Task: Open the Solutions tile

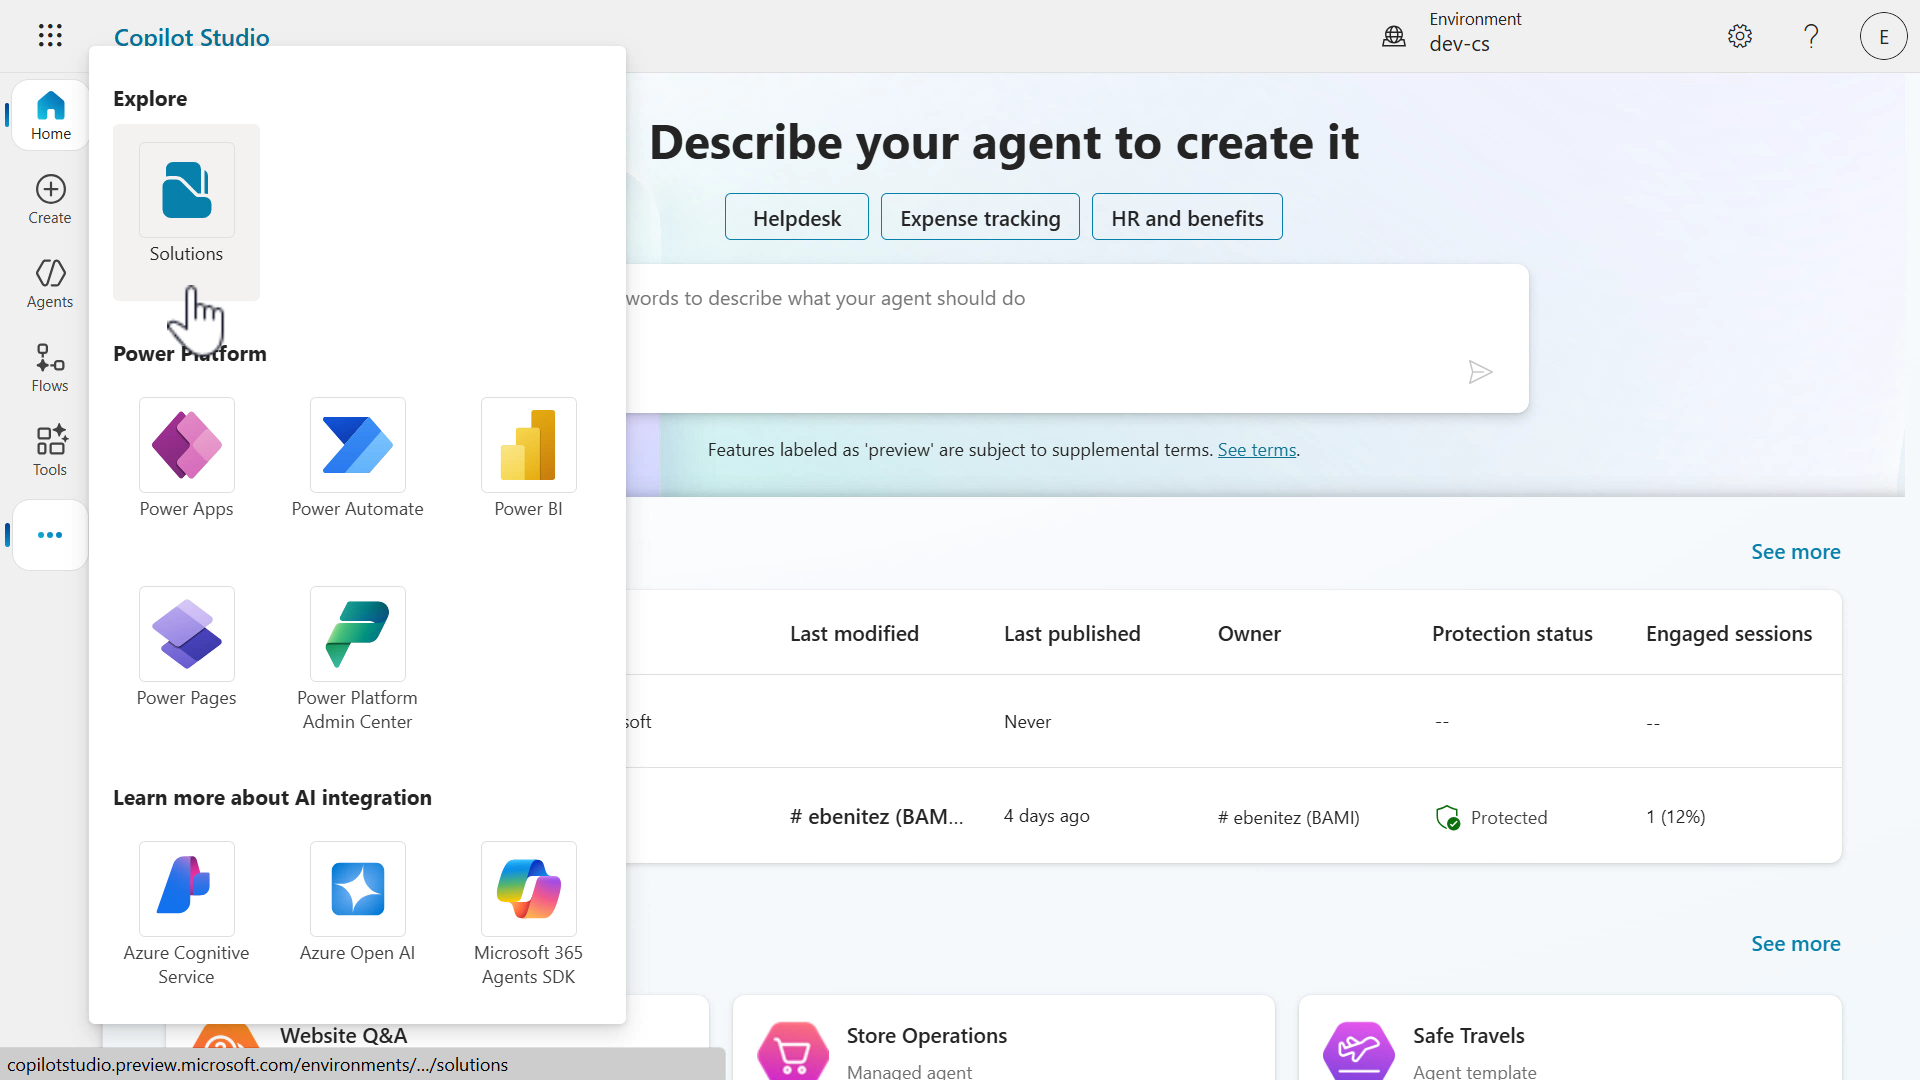Action: tap(186, 211)
